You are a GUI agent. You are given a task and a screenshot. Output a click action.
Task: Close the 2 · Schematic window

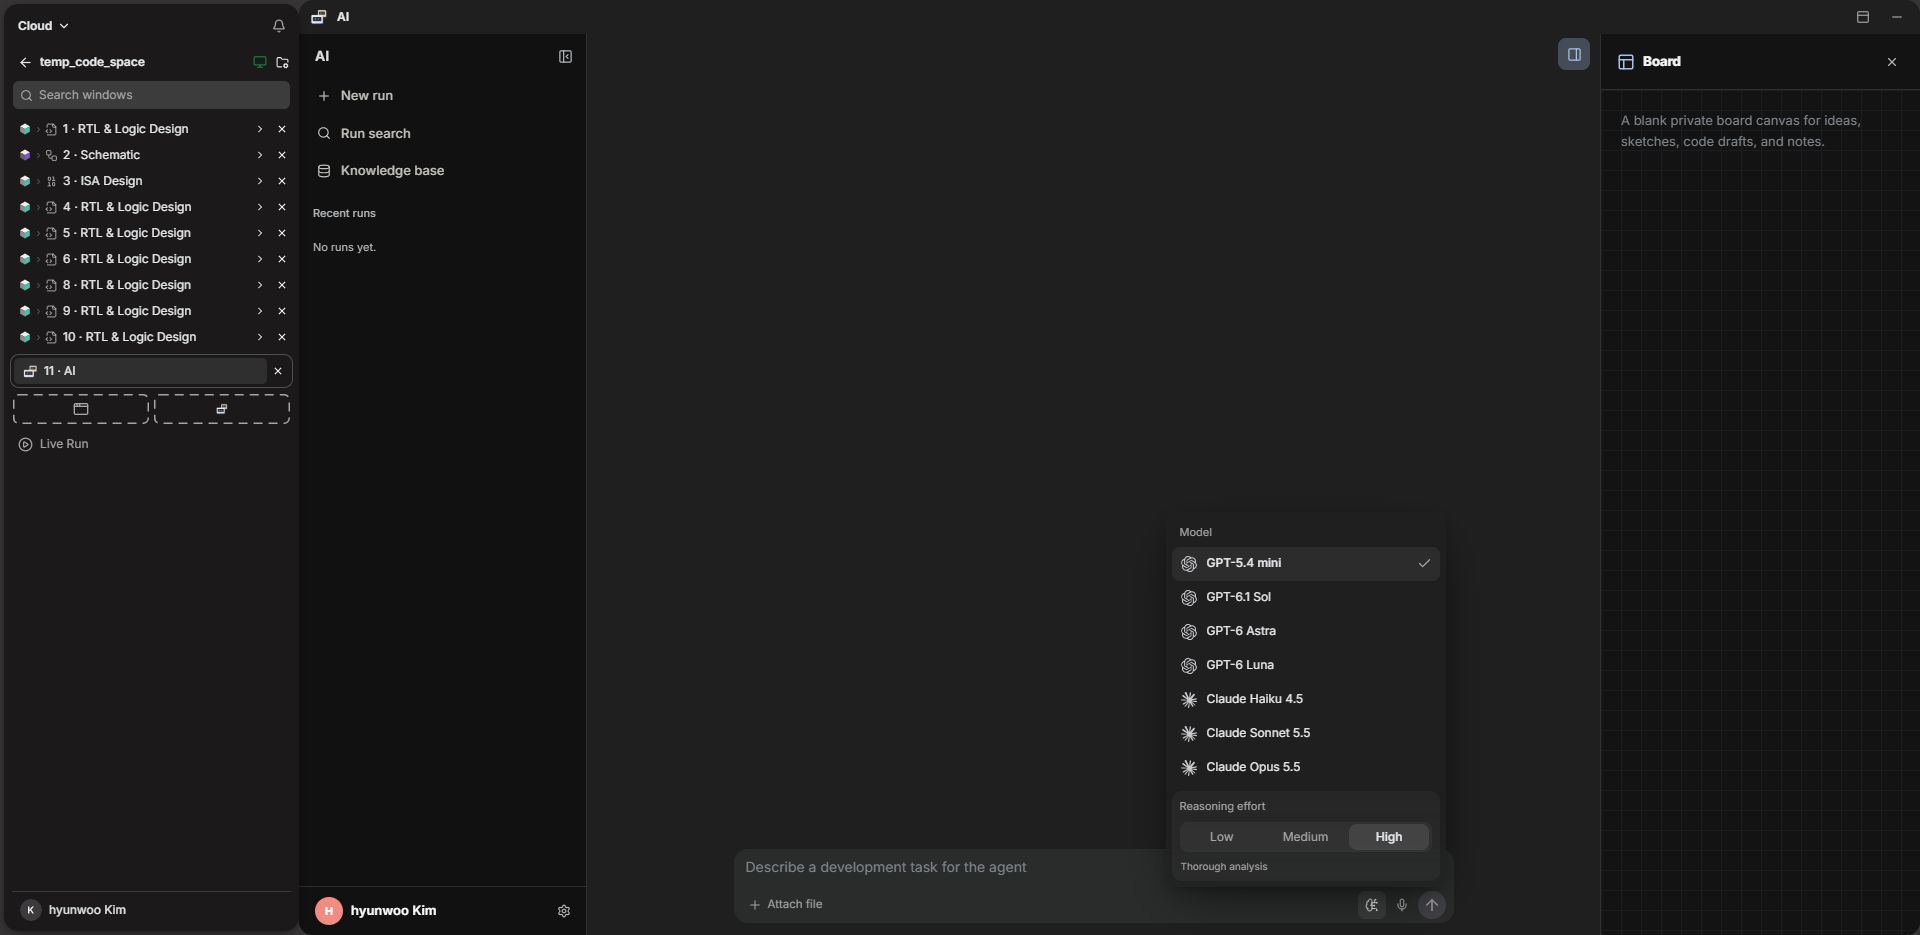pos(281,155)
